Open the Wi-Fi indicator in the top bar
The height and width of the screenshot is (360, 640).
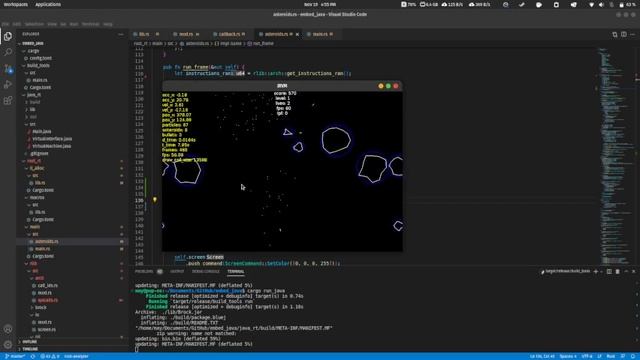click(x=591, y=4)
